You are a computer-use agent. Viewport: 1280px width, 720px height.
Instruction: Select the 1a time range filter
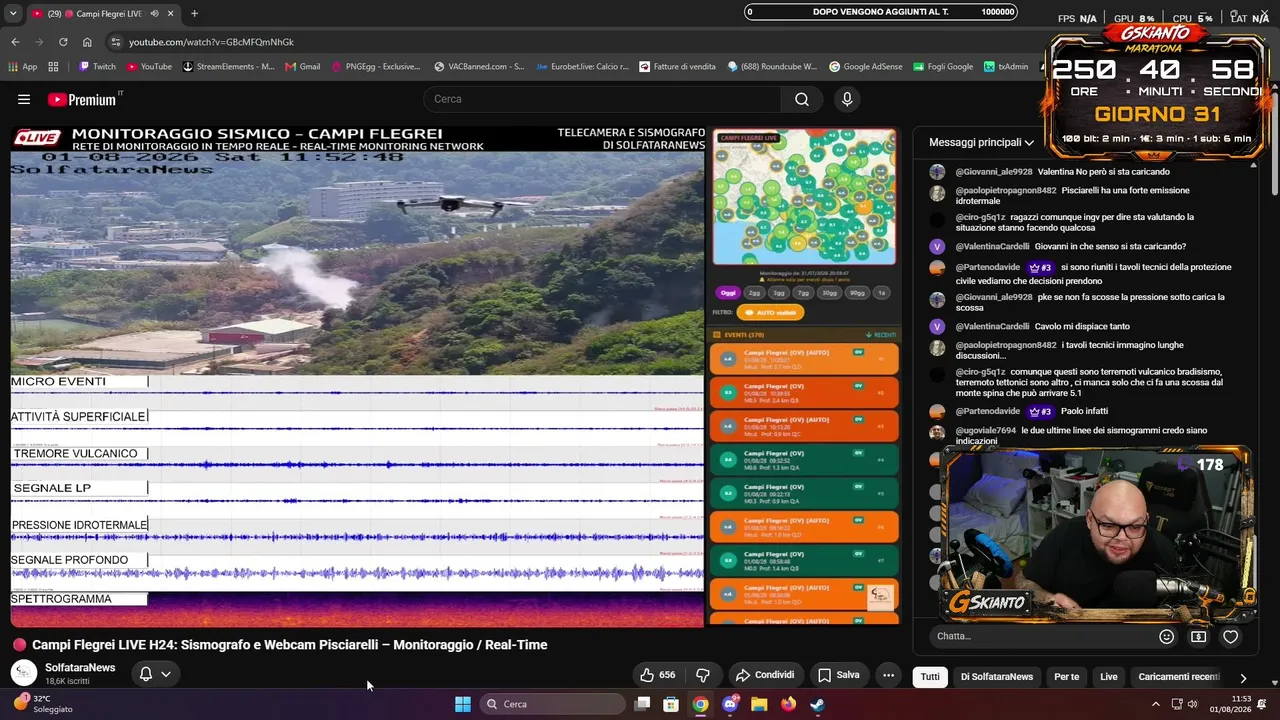pos(881,293)
